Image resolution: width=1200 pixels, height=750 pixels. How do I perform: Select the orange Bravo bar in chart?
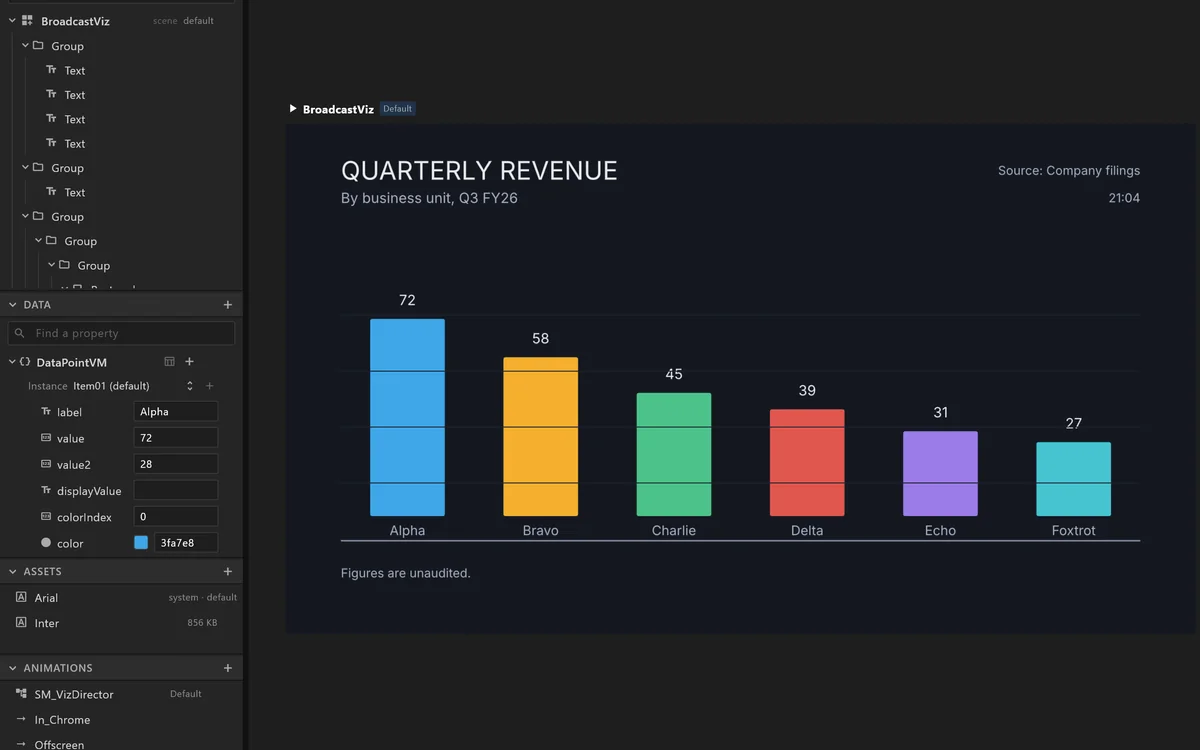pyautogui.click(x=541, y=436)
